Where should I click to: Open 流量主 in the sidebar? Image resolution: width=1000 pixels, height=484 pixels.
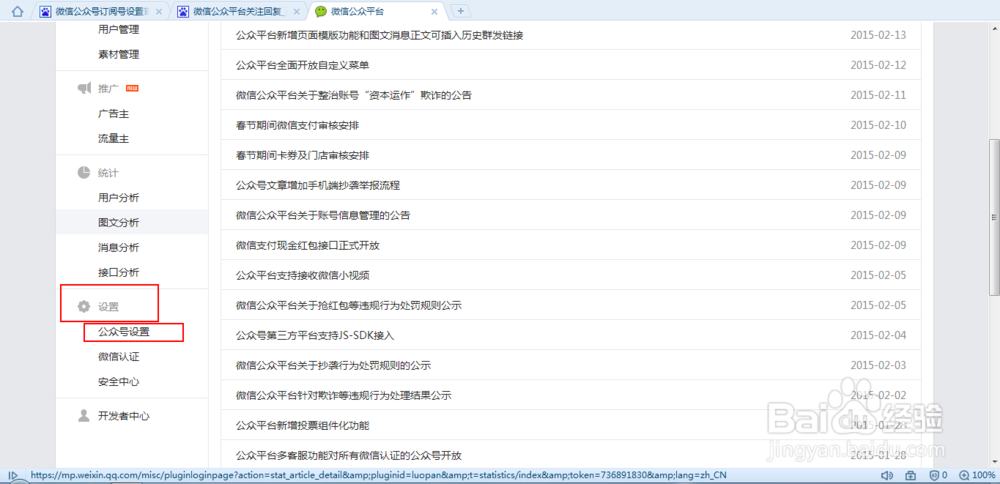114,138
